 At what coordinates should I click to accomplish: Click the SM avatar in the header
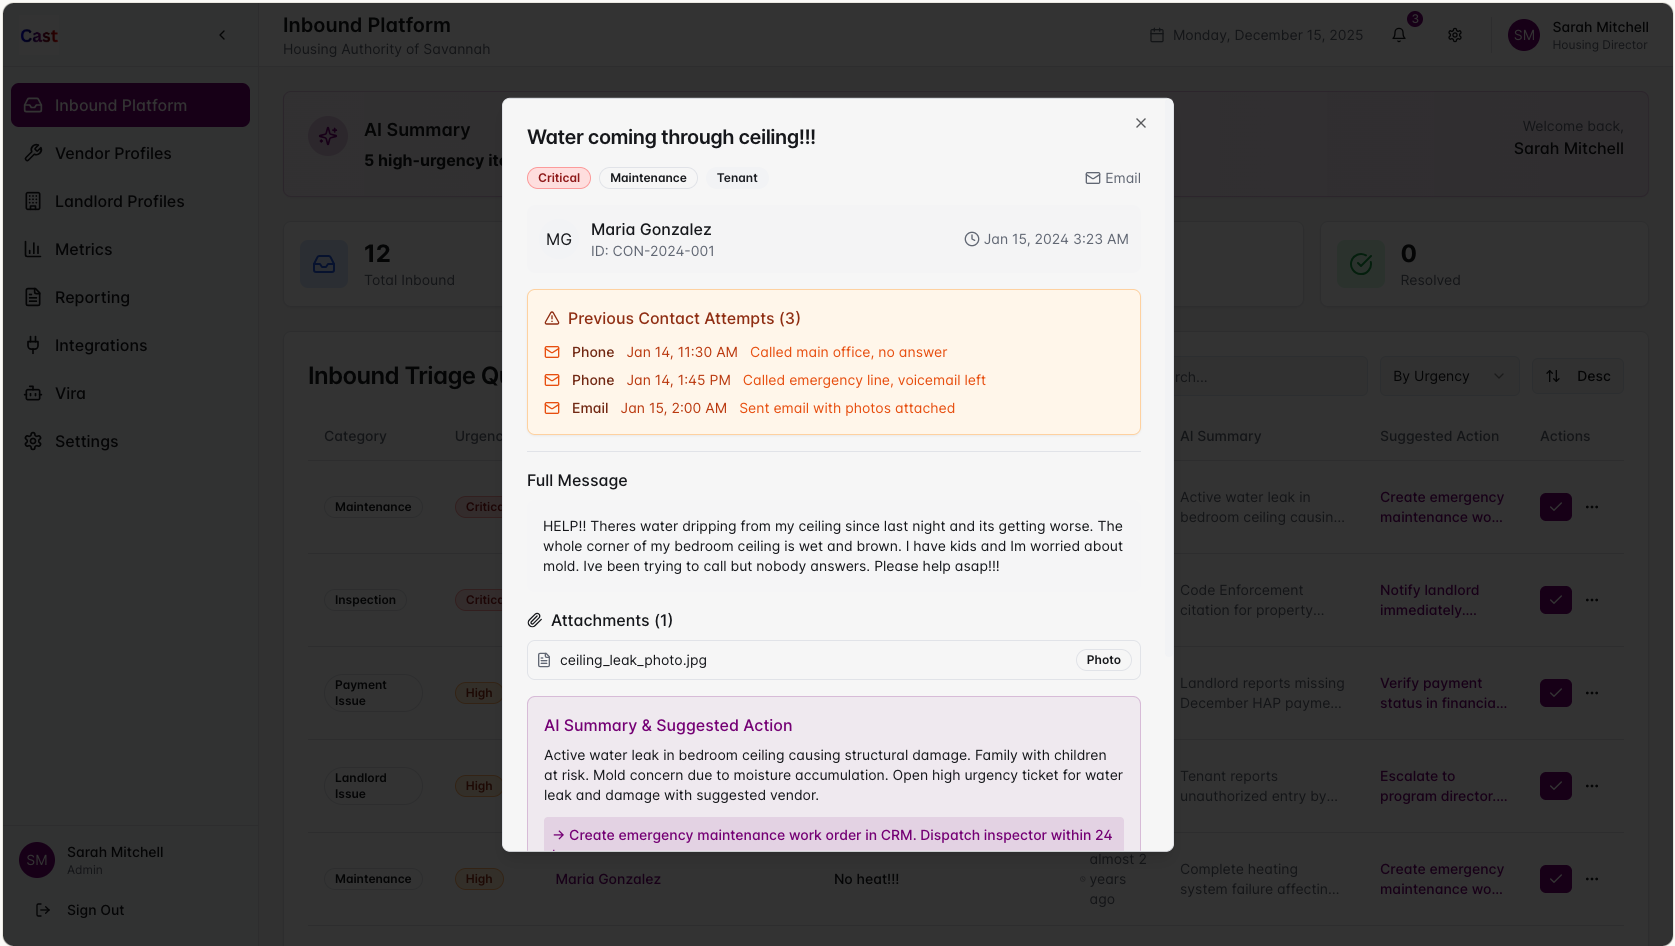1524,35
